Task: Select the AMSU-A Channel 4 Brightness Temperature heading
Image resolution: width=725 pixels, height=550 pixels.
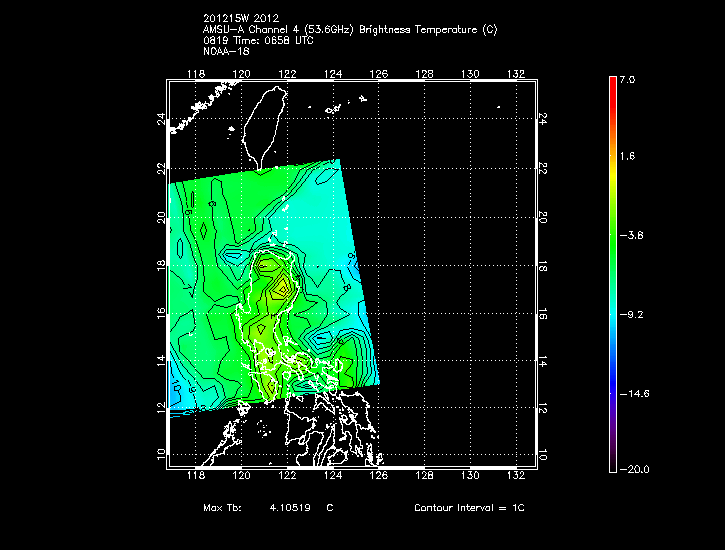Action: (x=350, y=30)
